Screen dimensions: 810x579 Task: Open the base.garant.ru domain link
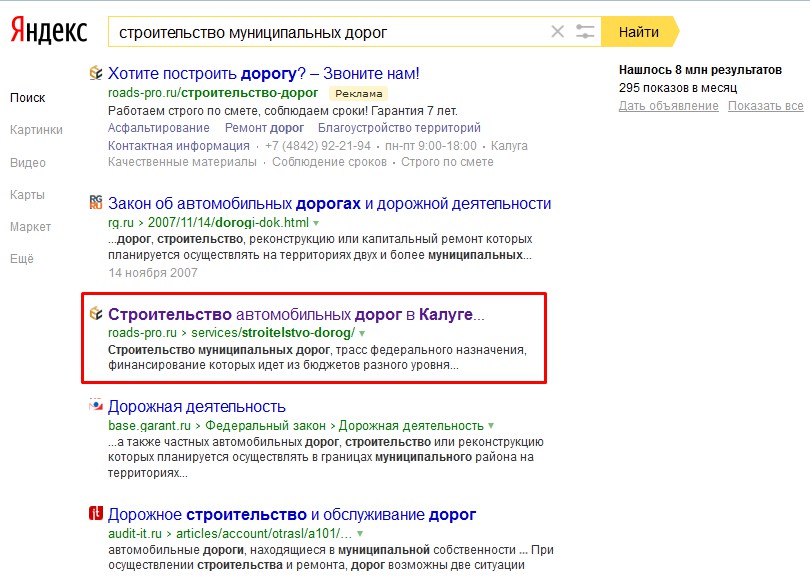149,426
